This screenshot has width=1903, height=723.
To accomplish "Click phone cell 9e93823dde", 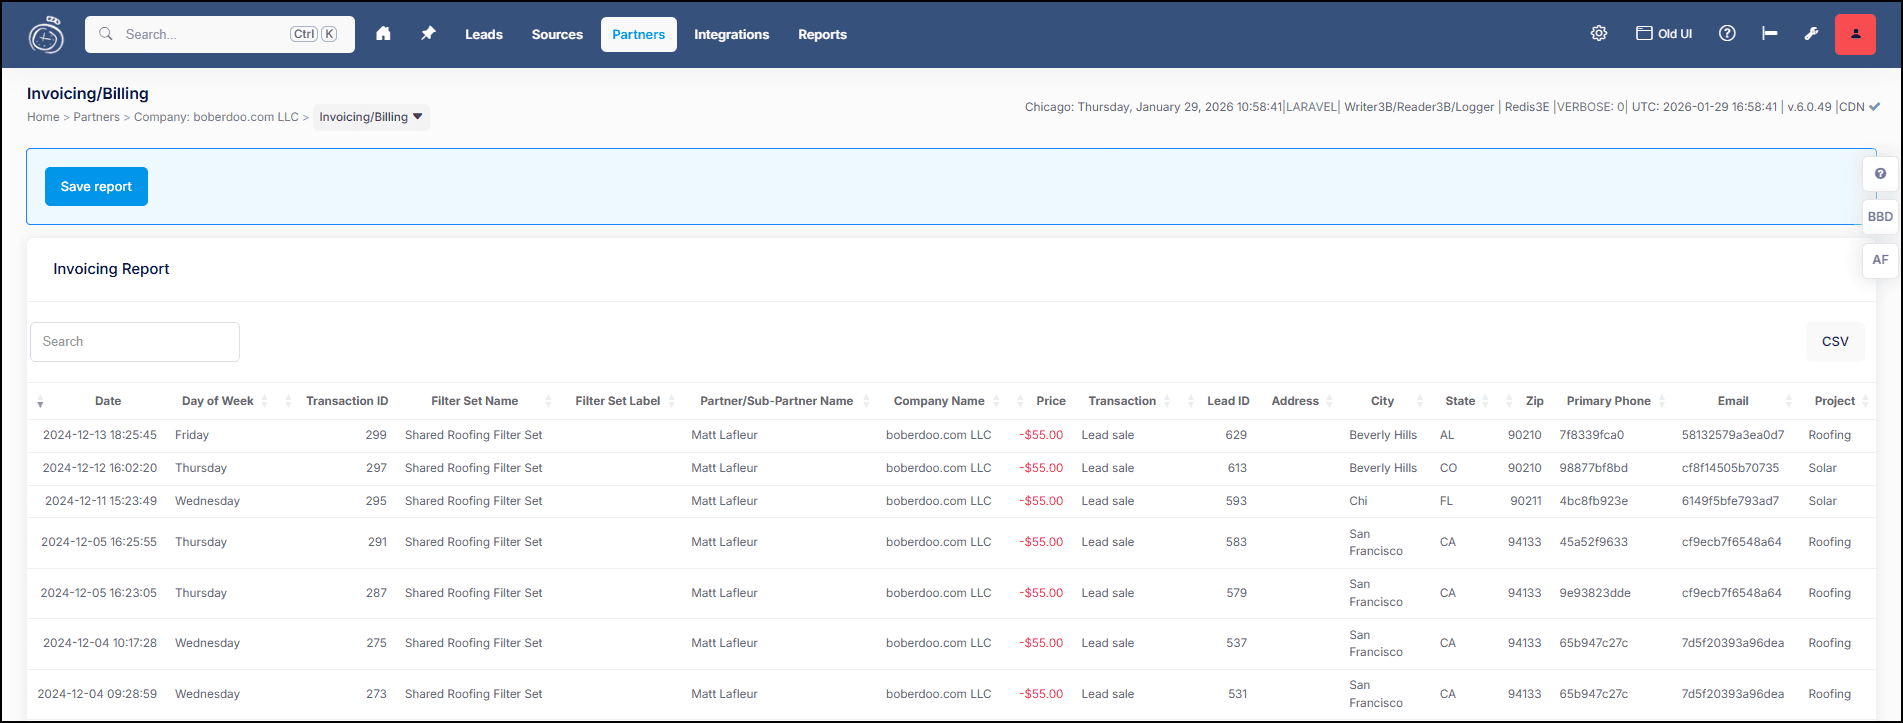I will click(x=1595, y=593).
